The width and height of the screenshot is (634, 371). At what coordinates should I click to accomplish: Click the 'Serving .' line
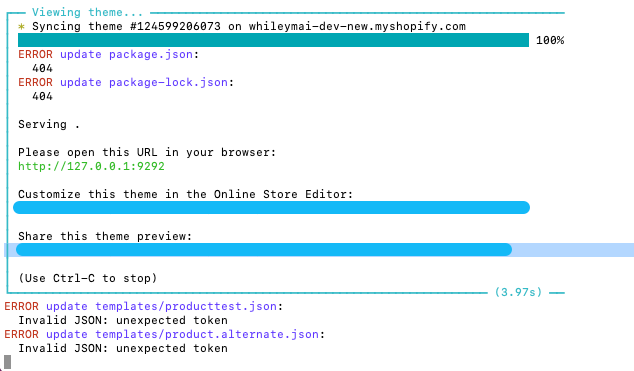[49, 124]
